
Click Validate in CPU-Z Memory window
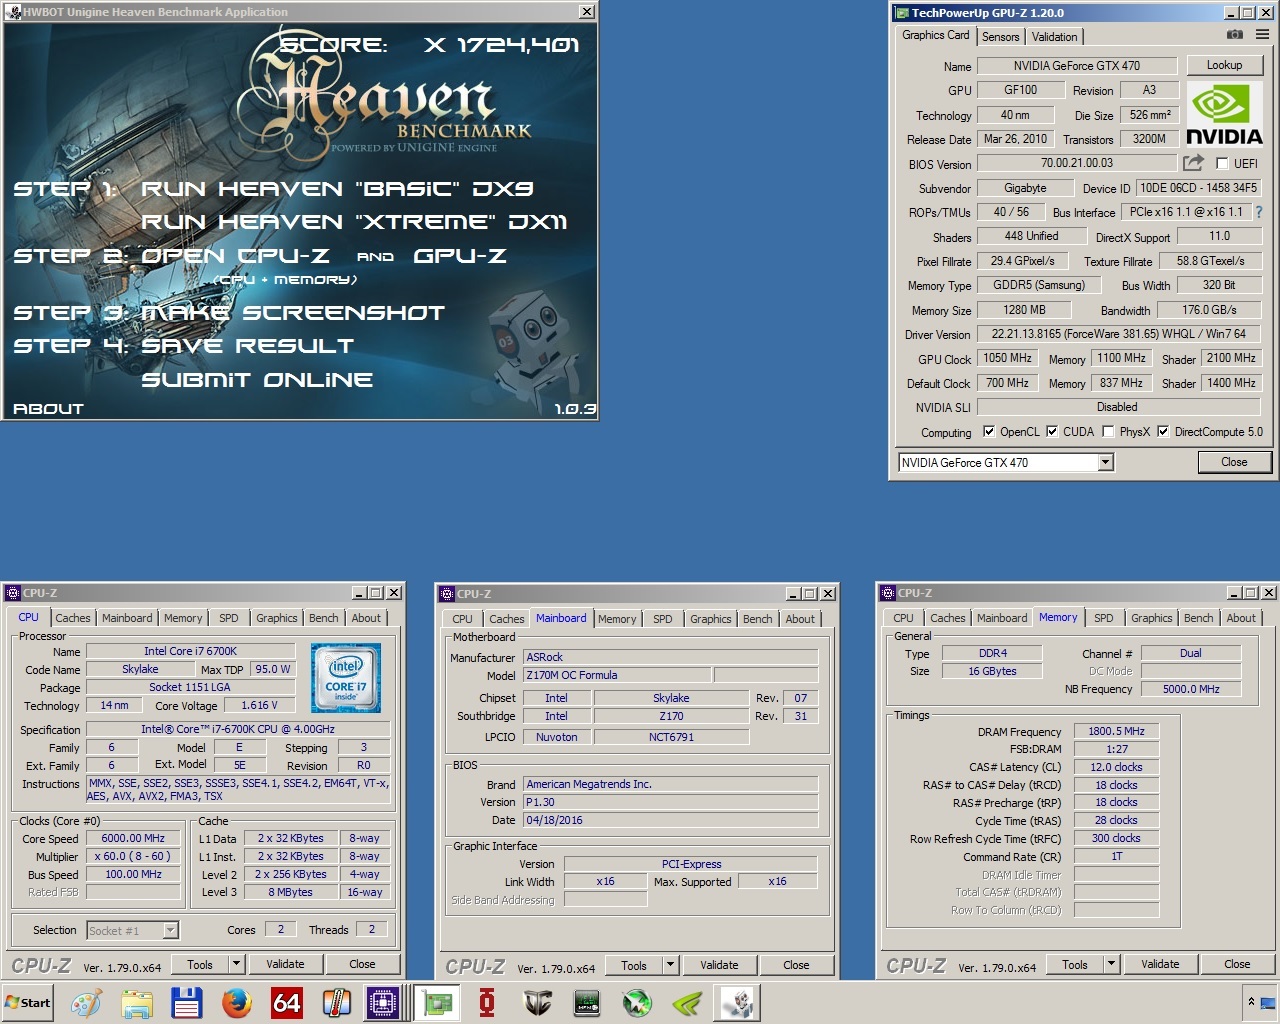(1160, 964)
